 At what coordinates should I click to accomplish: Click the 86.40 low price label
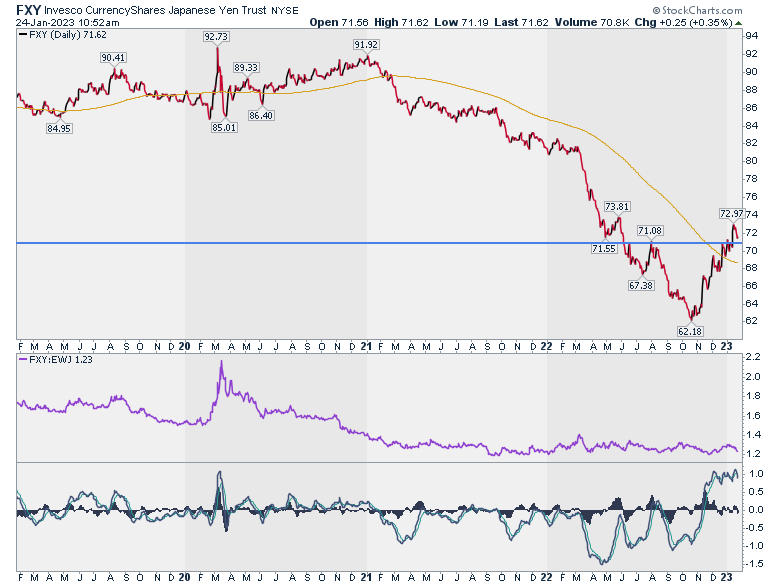(261, 115)
